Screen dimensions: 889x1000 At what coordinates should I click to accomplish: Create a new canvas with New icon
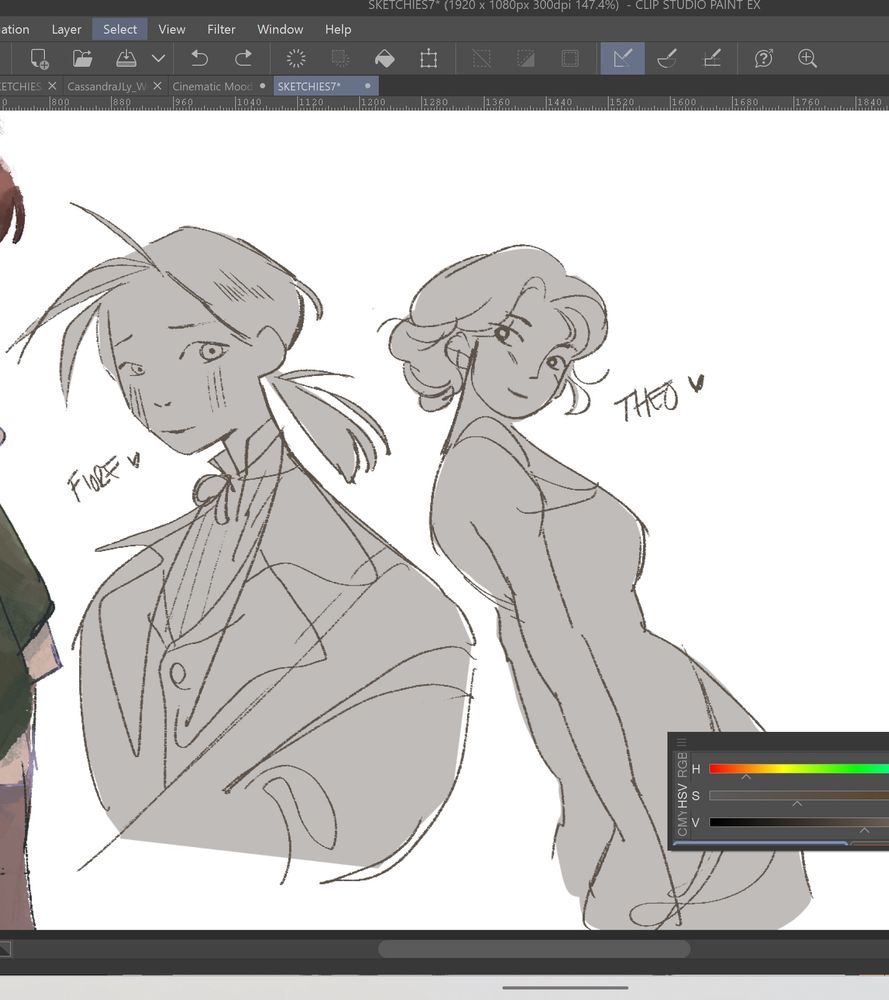39,59
